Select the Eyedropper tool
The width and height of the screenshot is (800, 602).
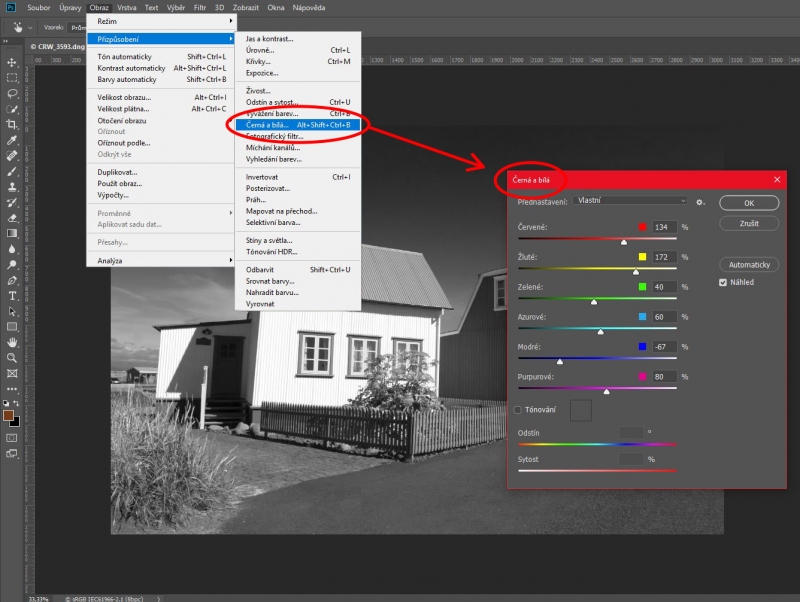coord(12,140)
